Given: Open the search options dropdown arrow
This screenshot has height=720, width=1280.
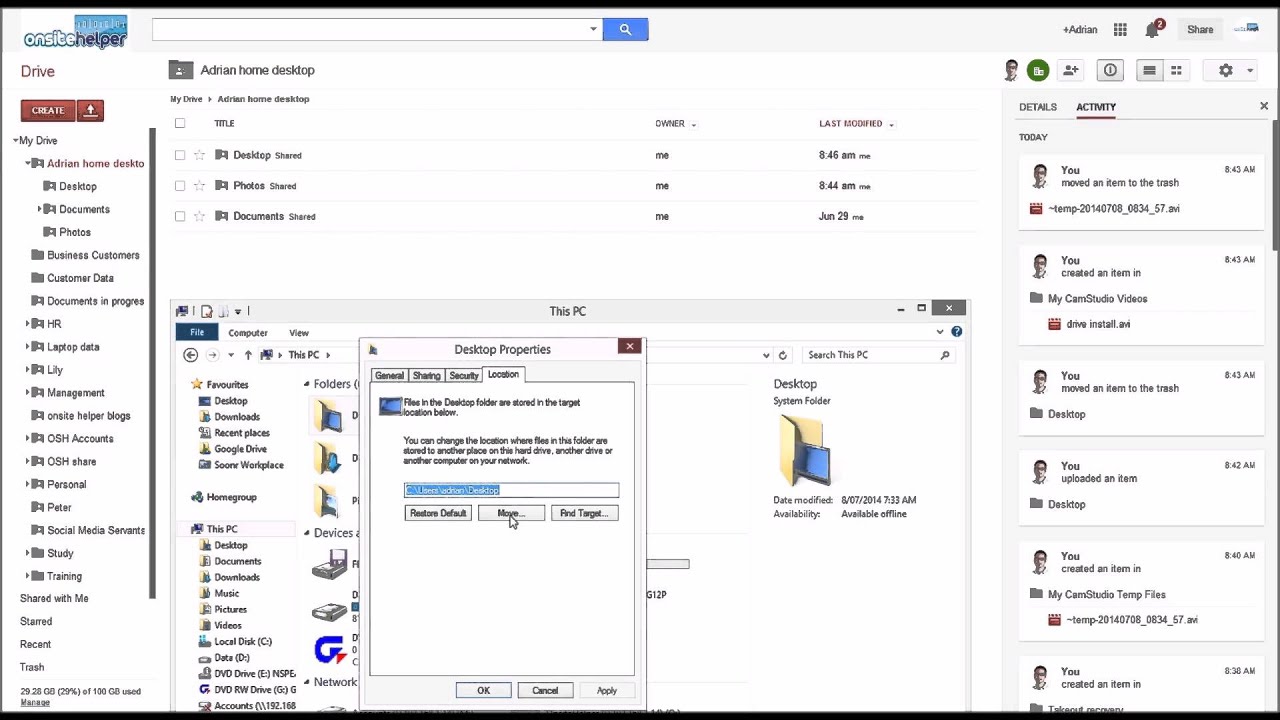Looking at the screenshot, I should [593, 29].
